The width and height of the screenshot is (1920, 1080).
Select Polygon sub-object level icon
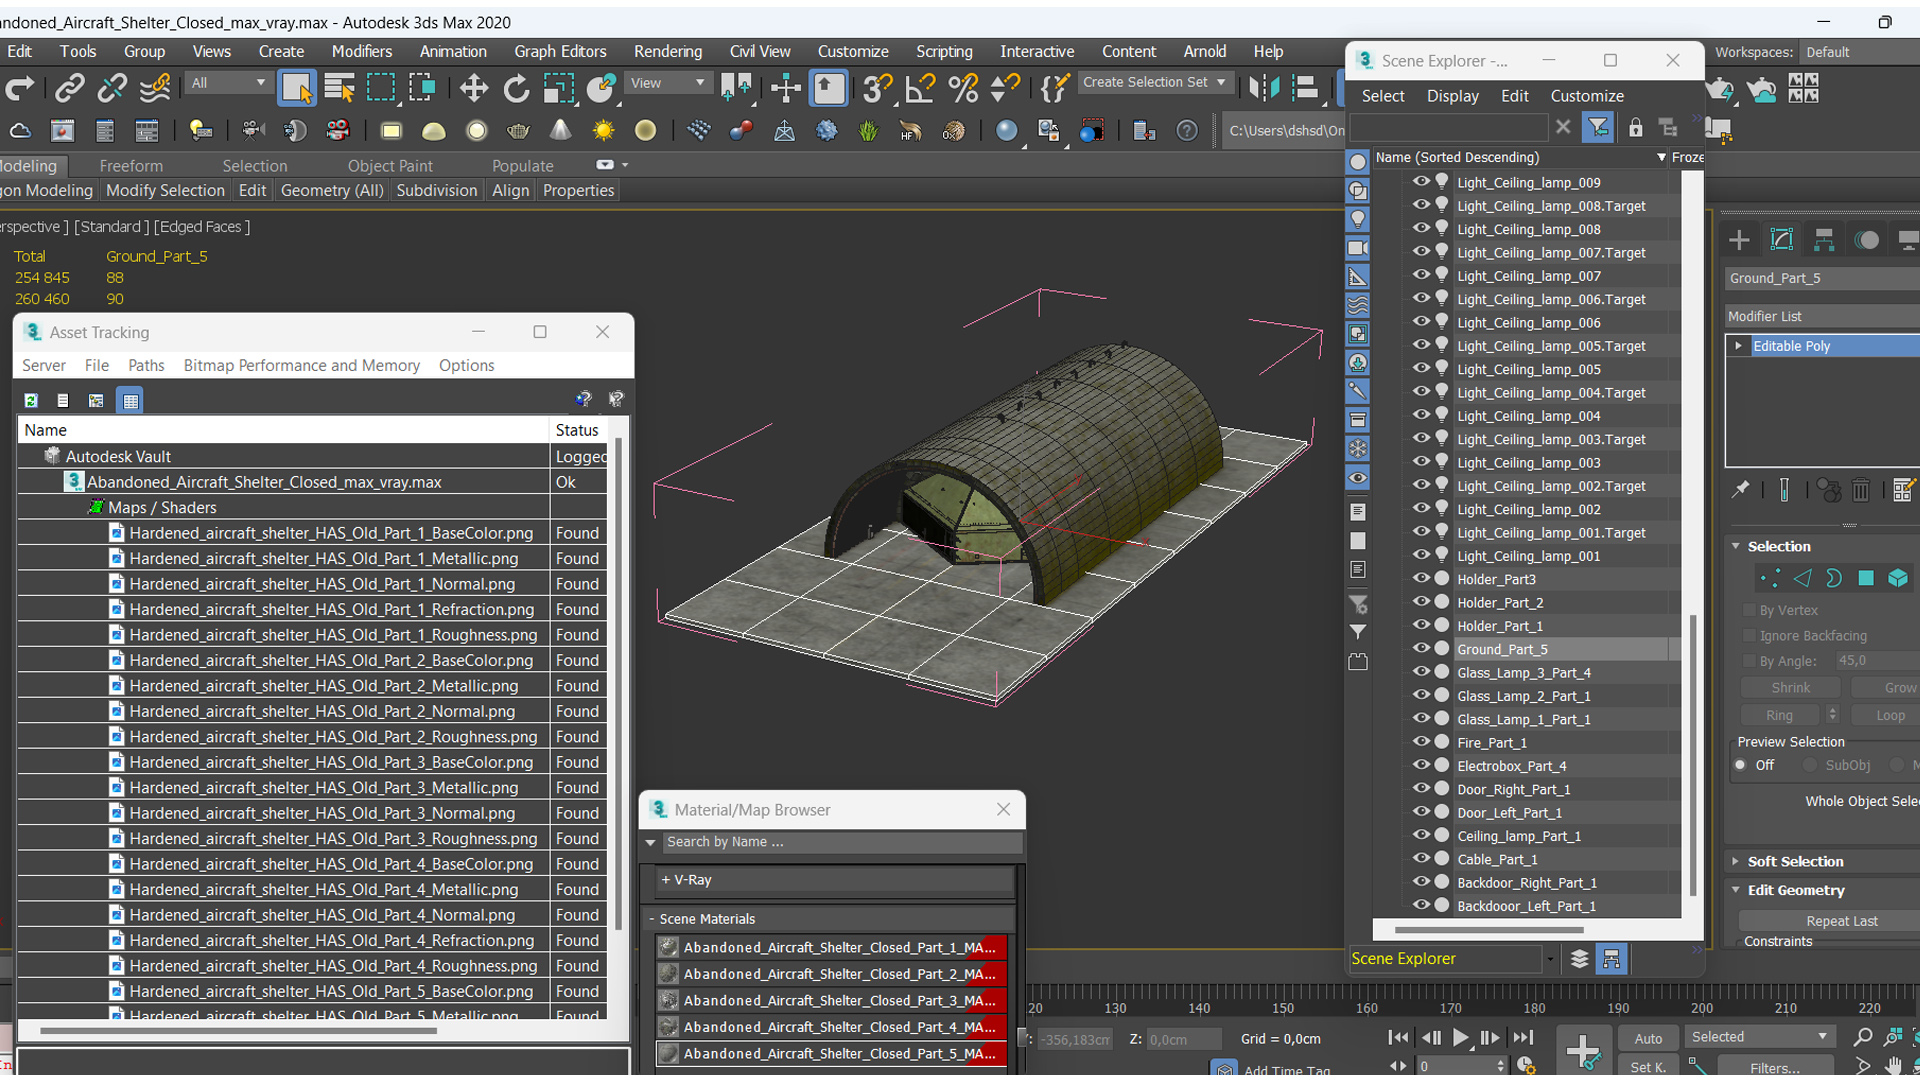pyautogui.click(x=1866, y=579)
